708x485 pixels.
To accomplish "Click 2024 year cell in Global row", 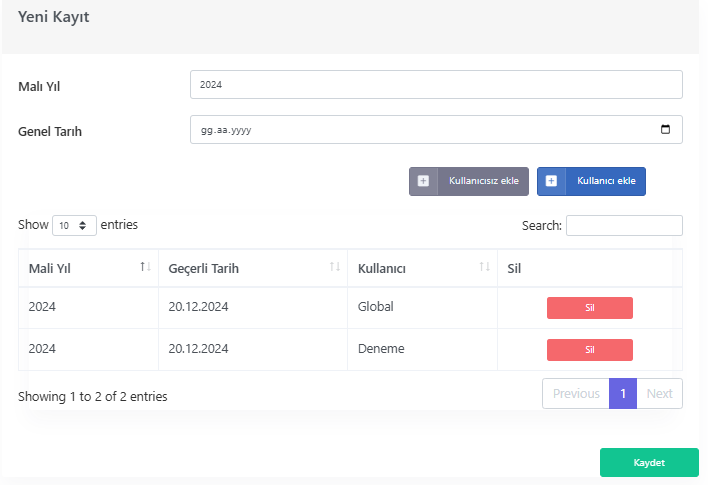I will pos(88,307).
